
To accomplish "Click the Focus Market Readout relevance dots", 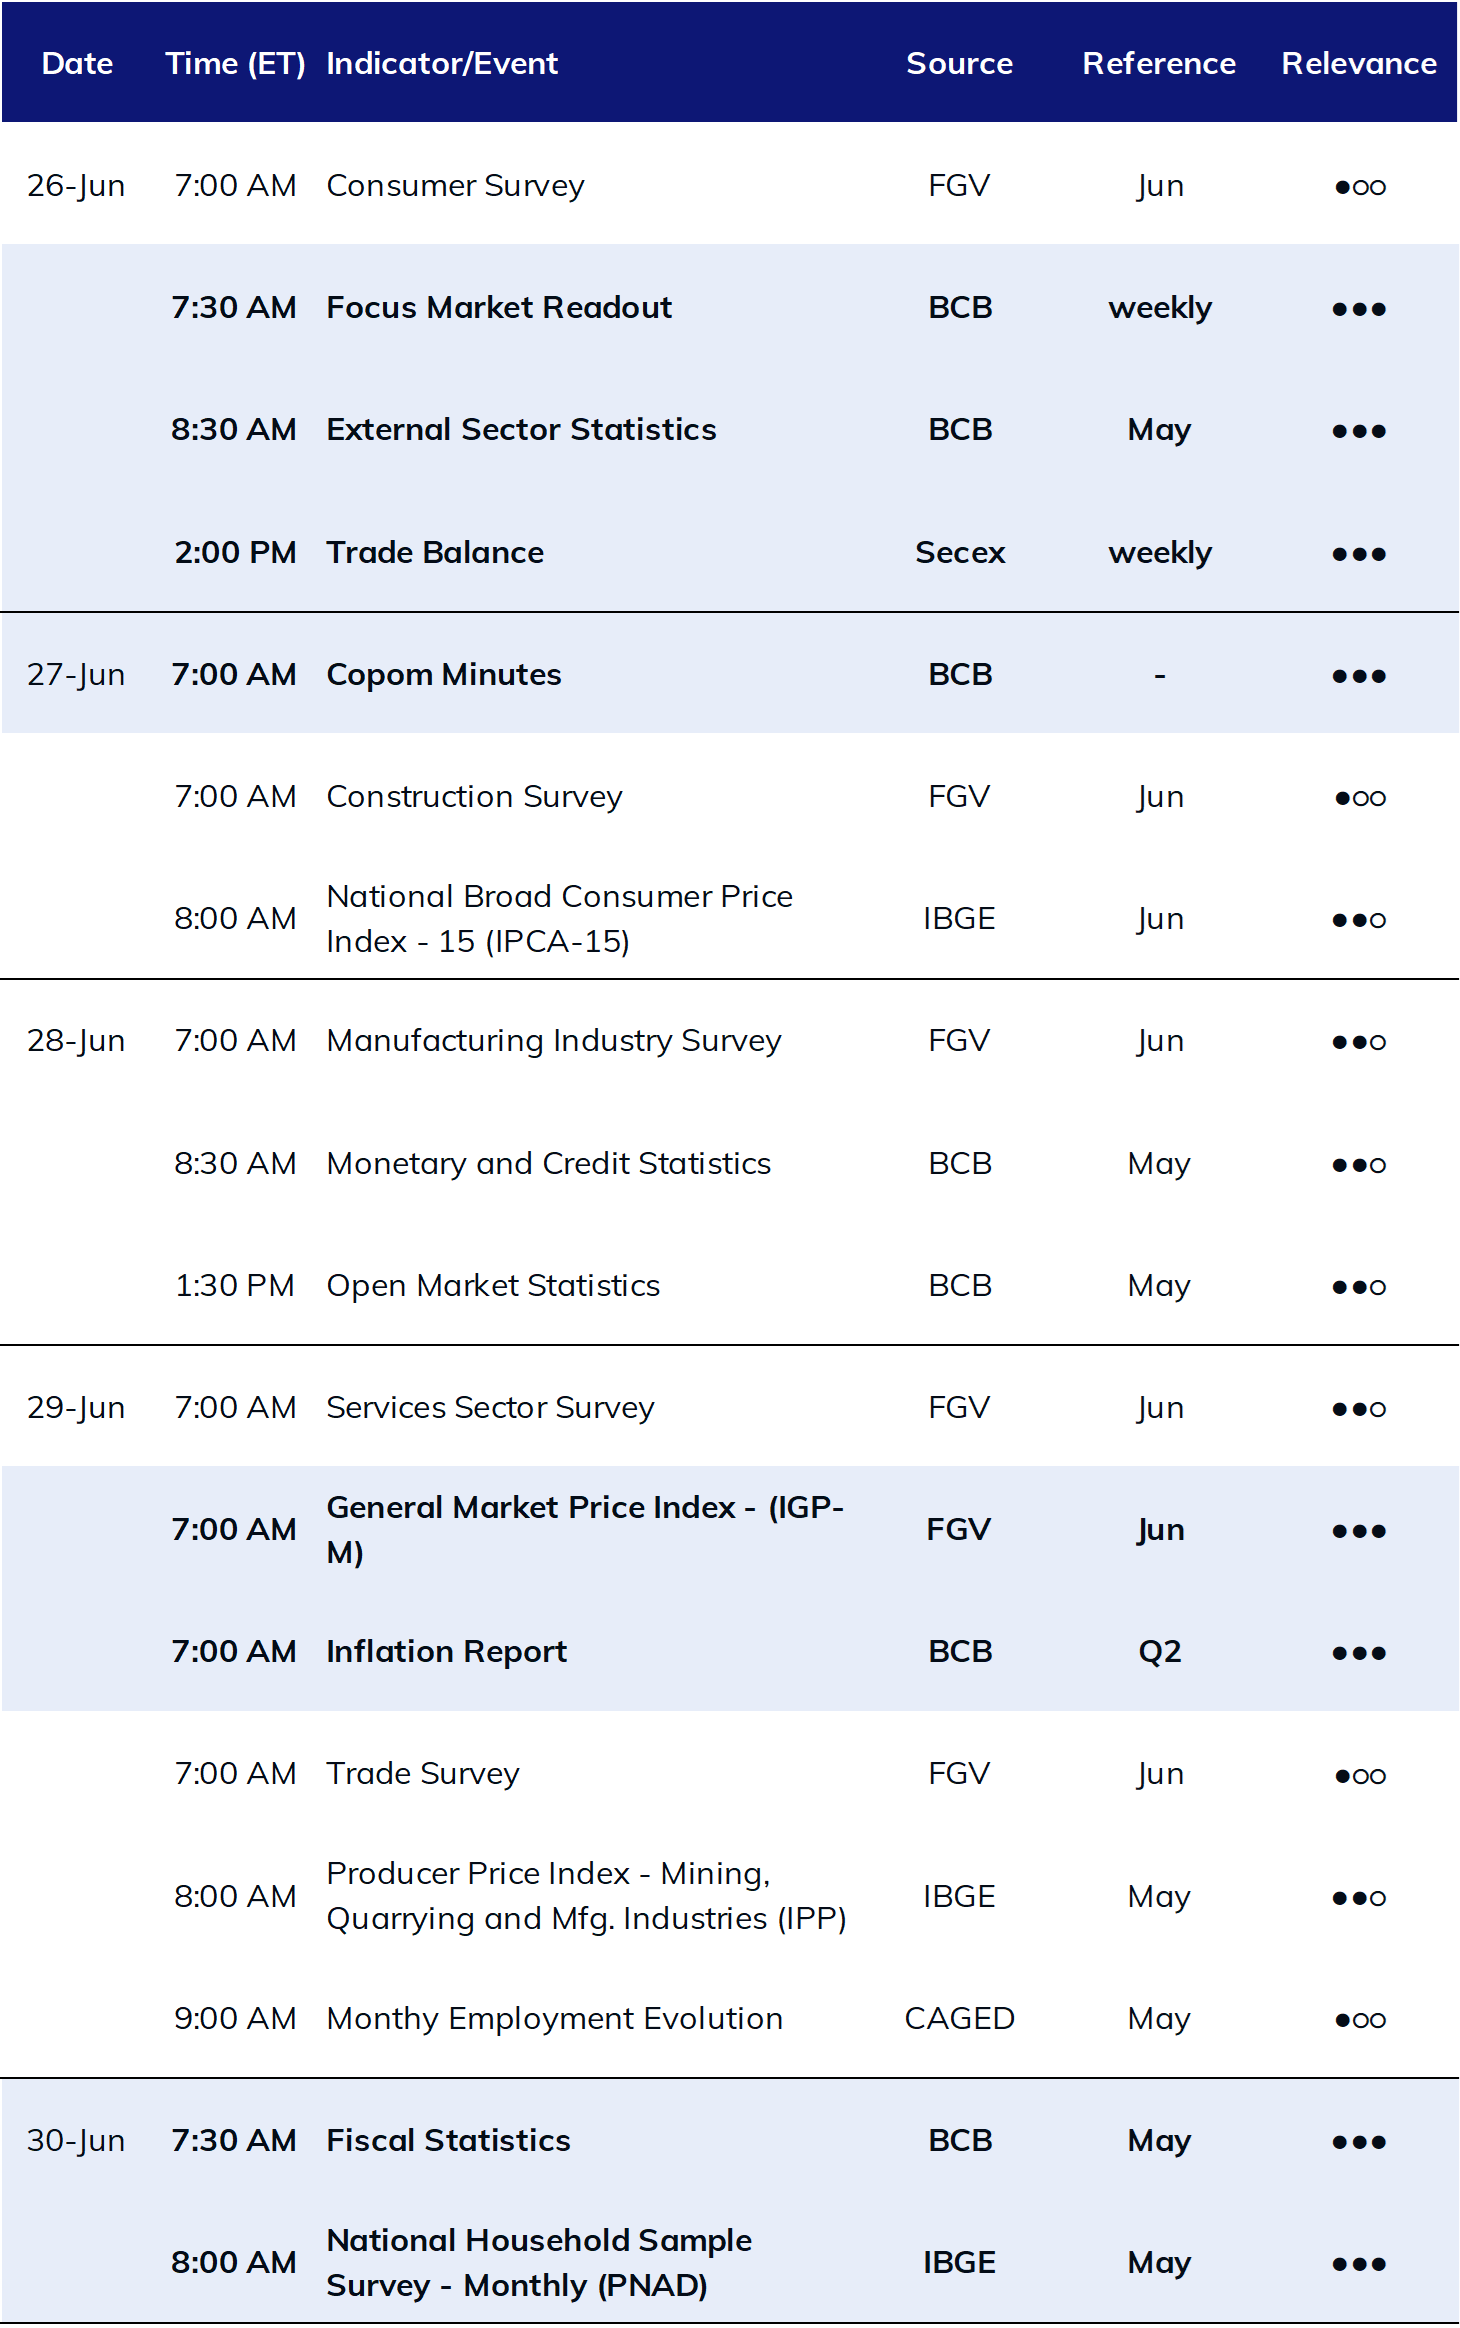I will (x=1359, y=309).
